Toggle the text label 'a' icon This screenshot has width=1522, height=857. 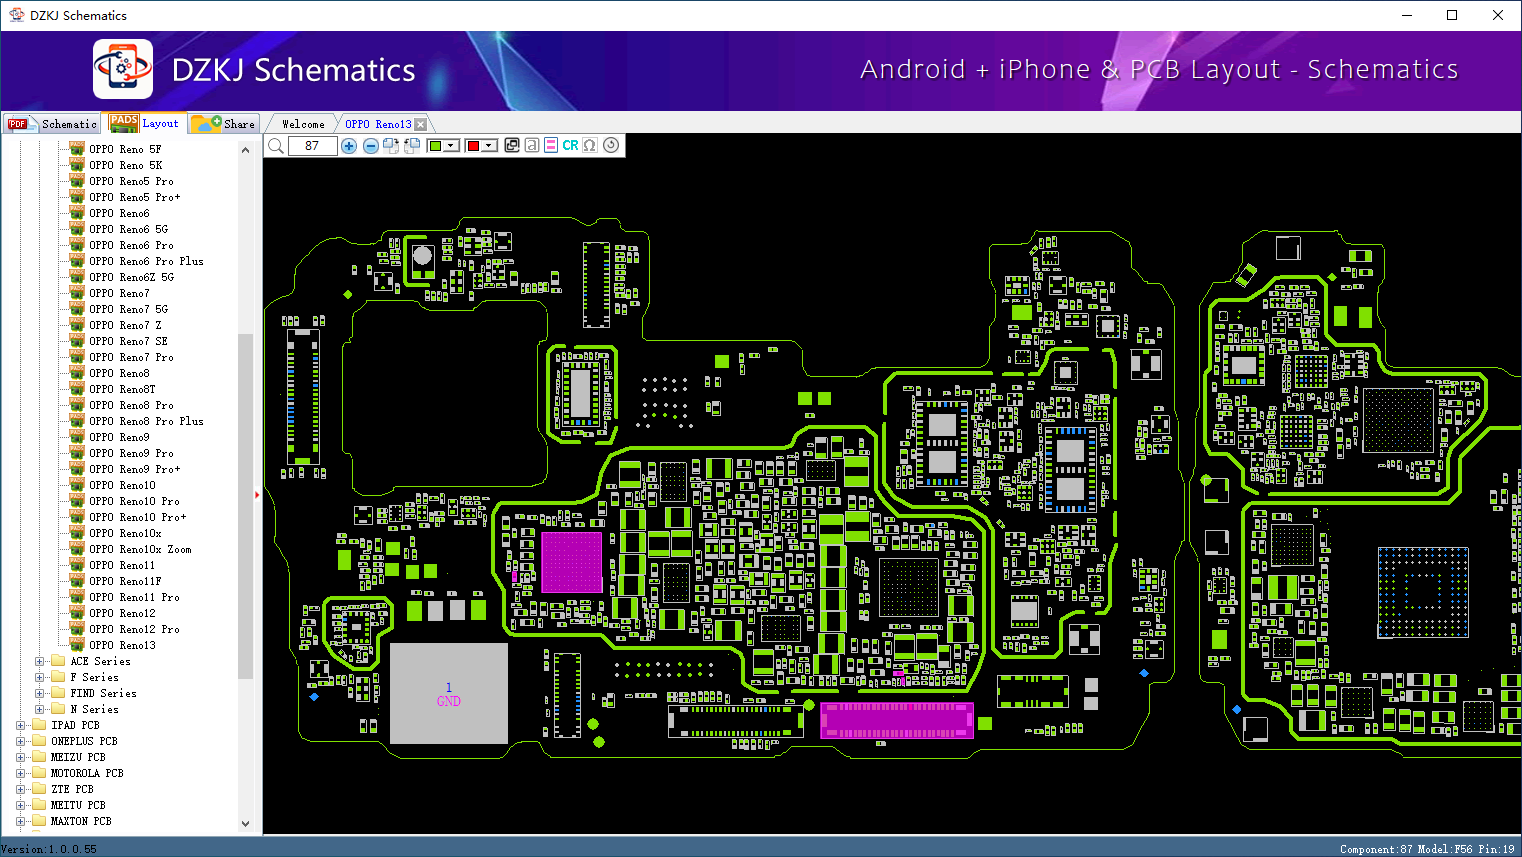(x=532, y=145)
